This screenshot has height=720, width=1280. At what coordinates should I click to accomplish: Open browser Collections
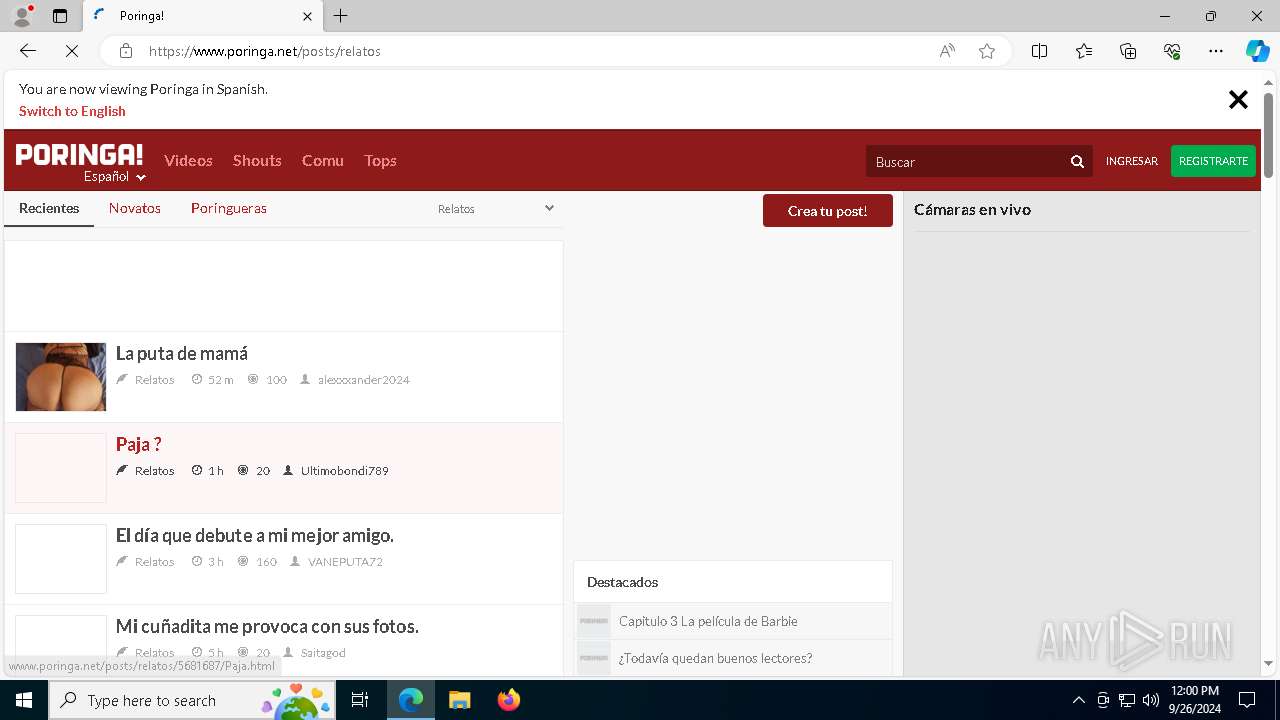click(1128, 51)
